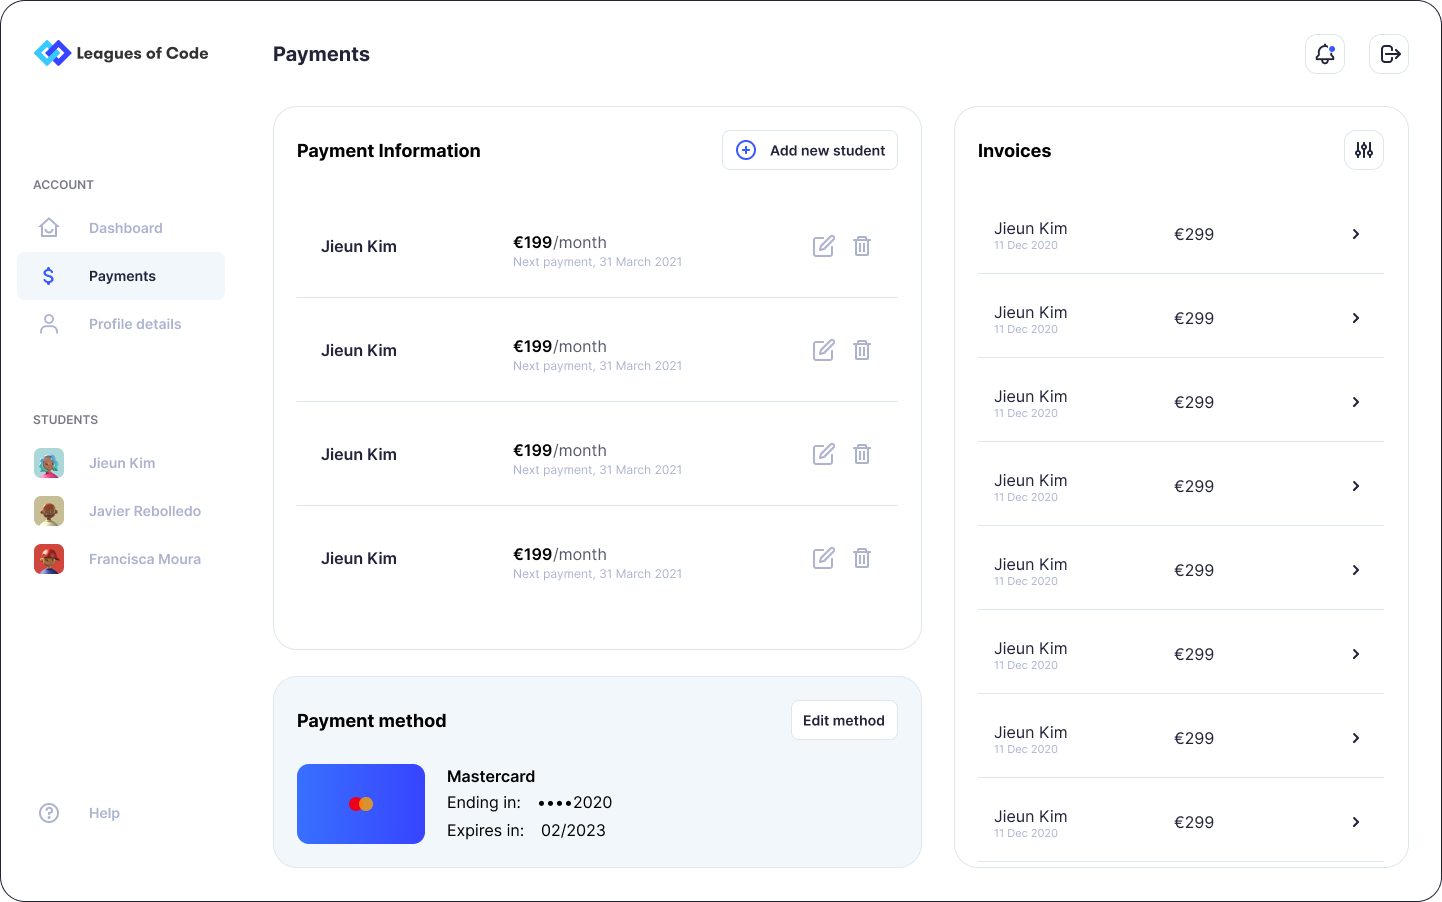This screenshot has height=902, width=1442.
Task: Click the Add new student button
Action: pyautogui.click(x=809, y=150)
